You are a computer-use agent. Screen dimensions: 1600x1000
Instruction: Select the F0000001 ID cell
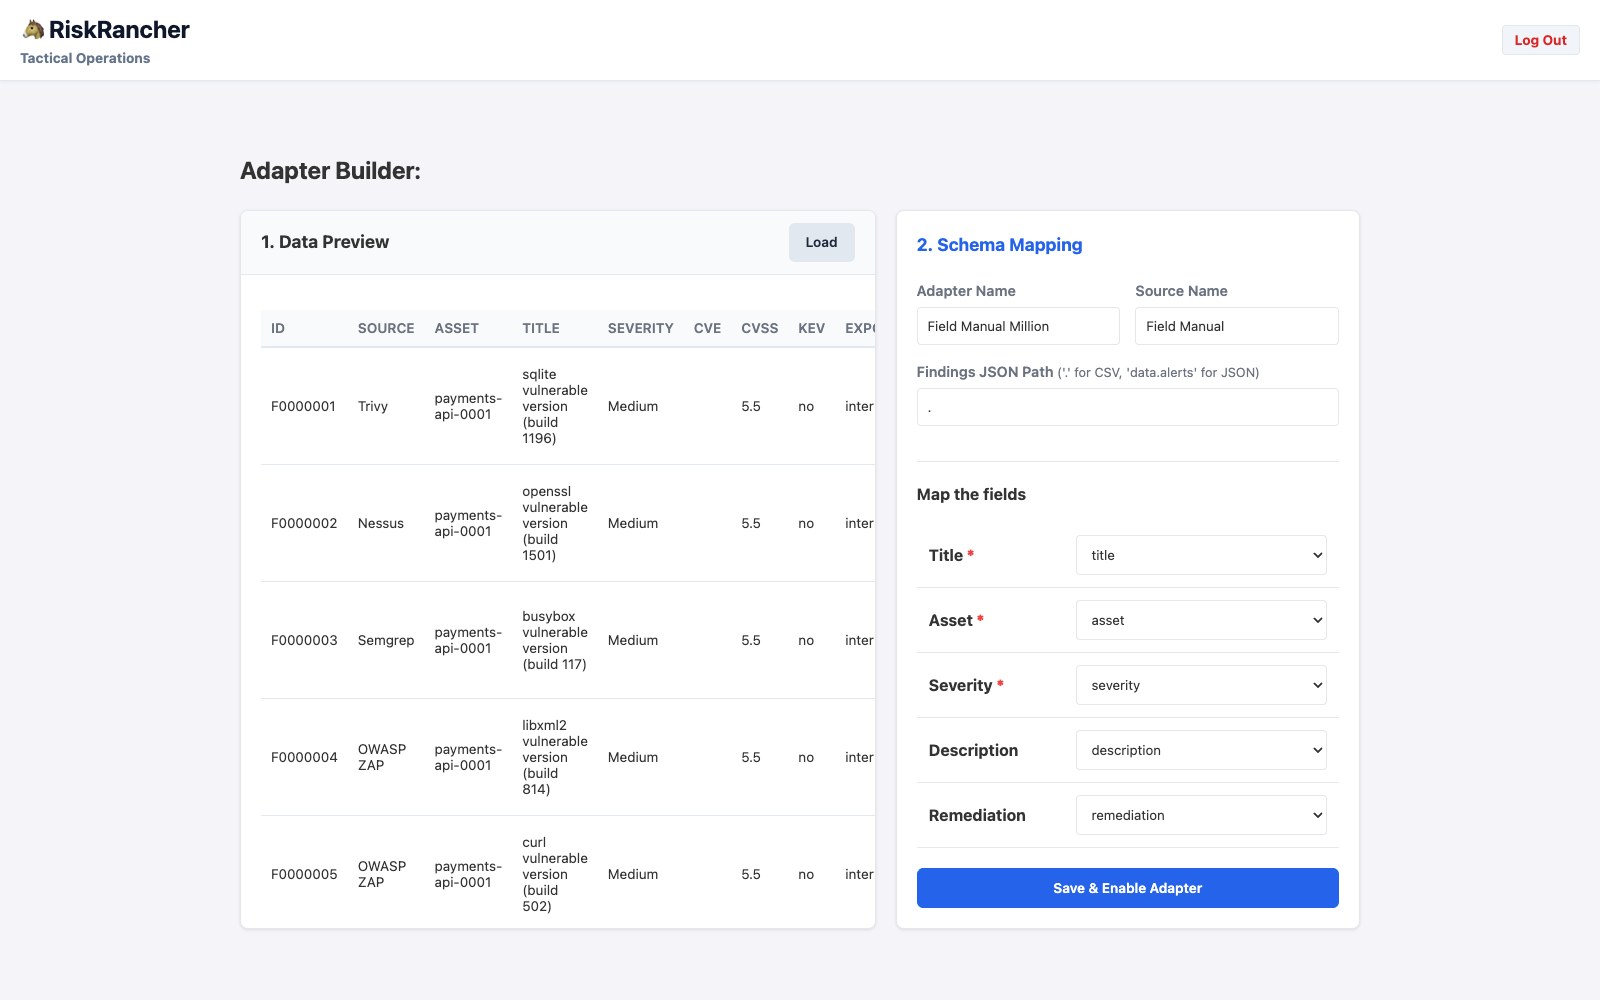[303, 406]
